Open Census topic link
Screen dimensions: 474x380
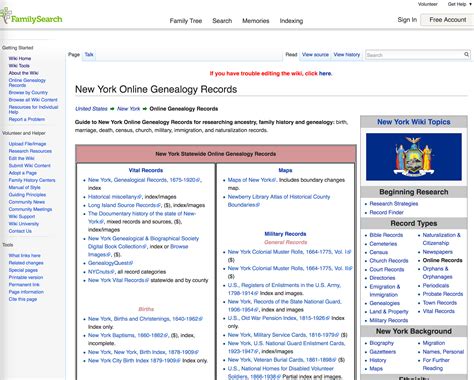click(x=378, y=252)
